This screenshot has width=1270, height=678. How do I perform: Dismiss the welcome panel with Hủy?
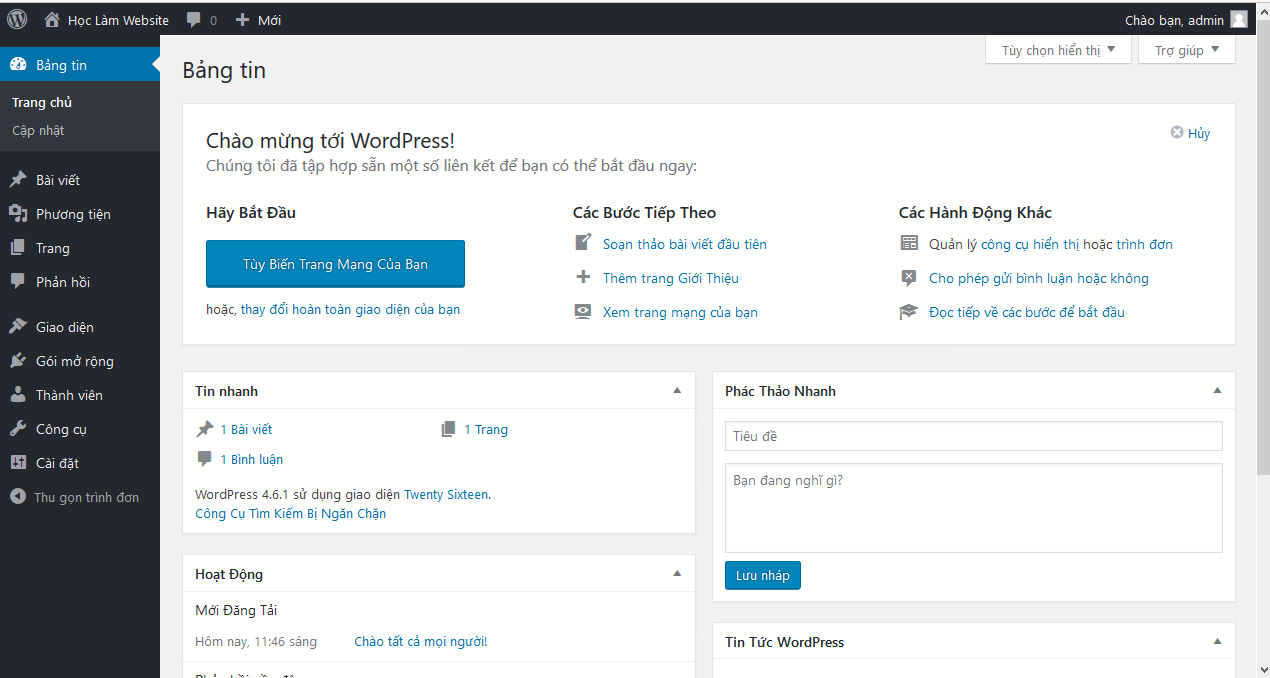point(1190,133)
